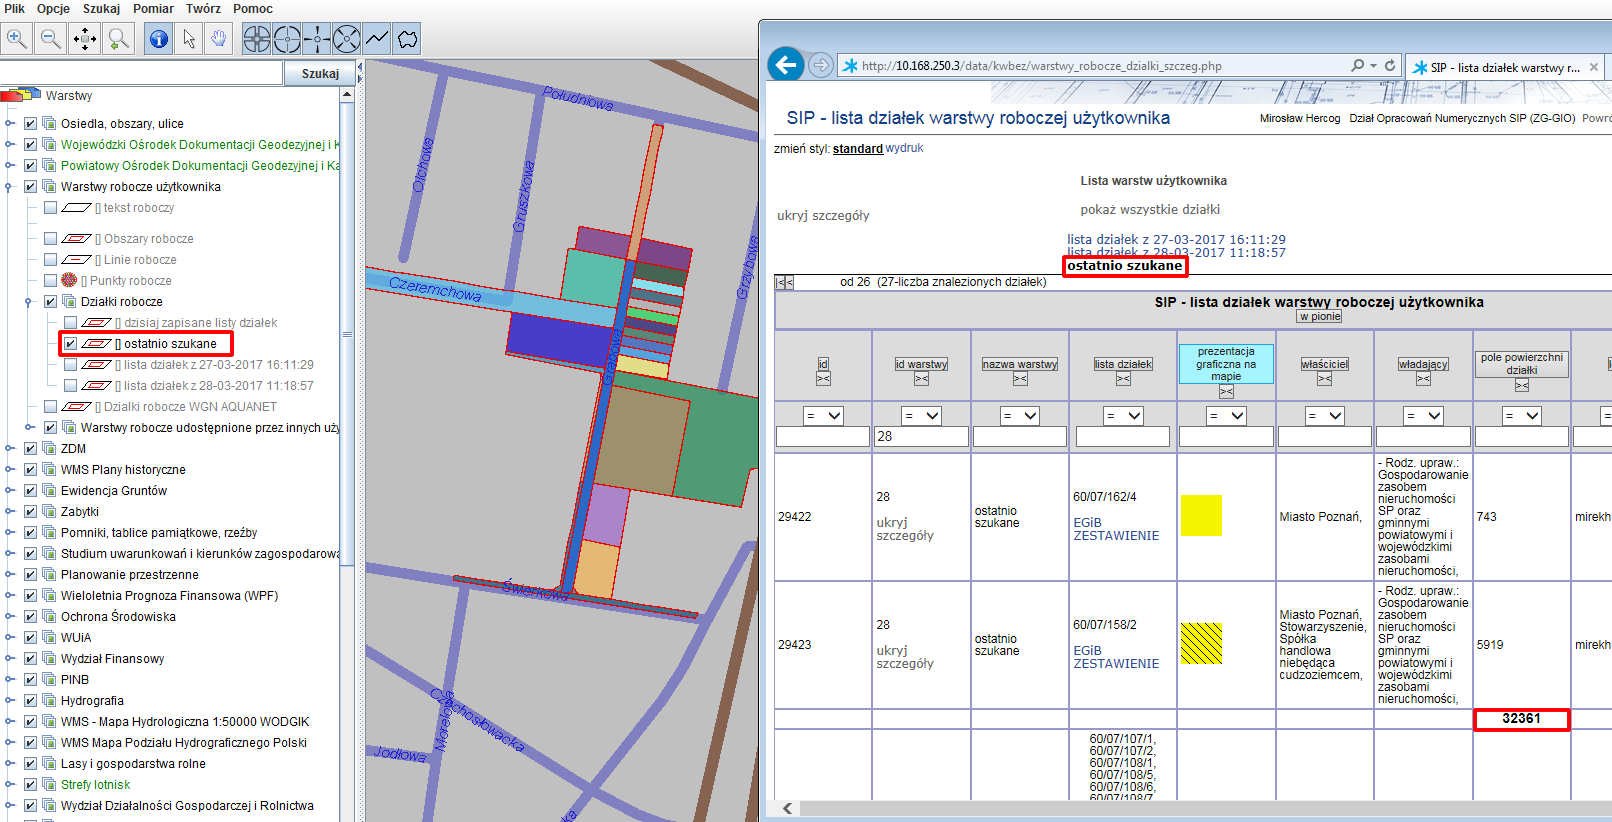Open the operator dropdown above 'id warstwy' filter
The height and width of the screenshot is (822, 1612).
click(920, 416)
